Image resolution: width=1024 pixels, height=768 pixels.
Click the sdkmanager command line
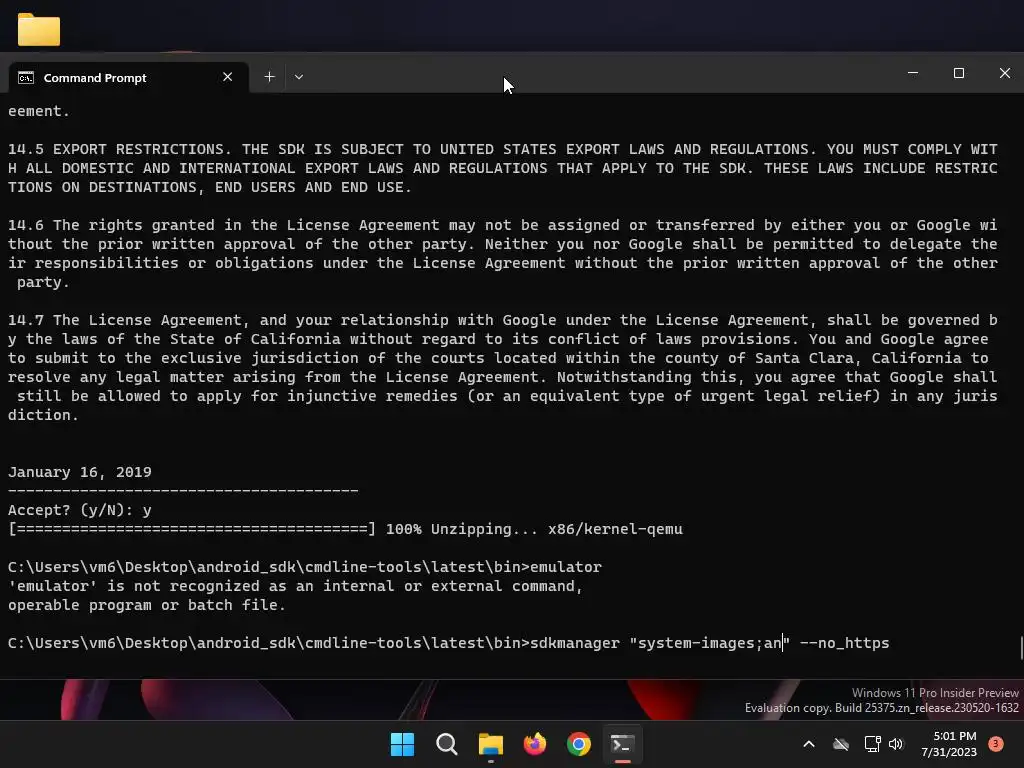[449, 643]
